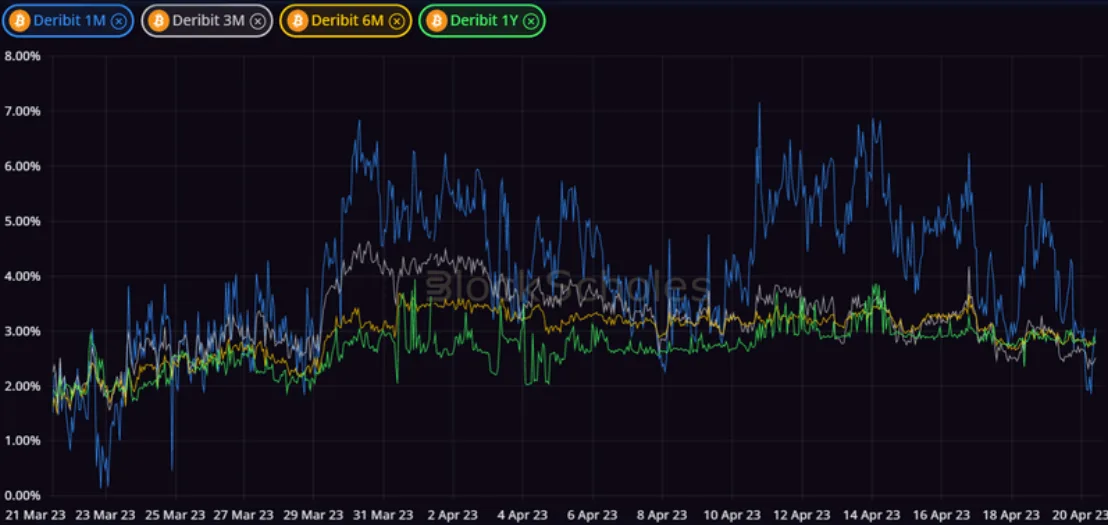Click the 31 Mar 23 date label
Screen dimensions: 1108x525
tap(384, 514)
